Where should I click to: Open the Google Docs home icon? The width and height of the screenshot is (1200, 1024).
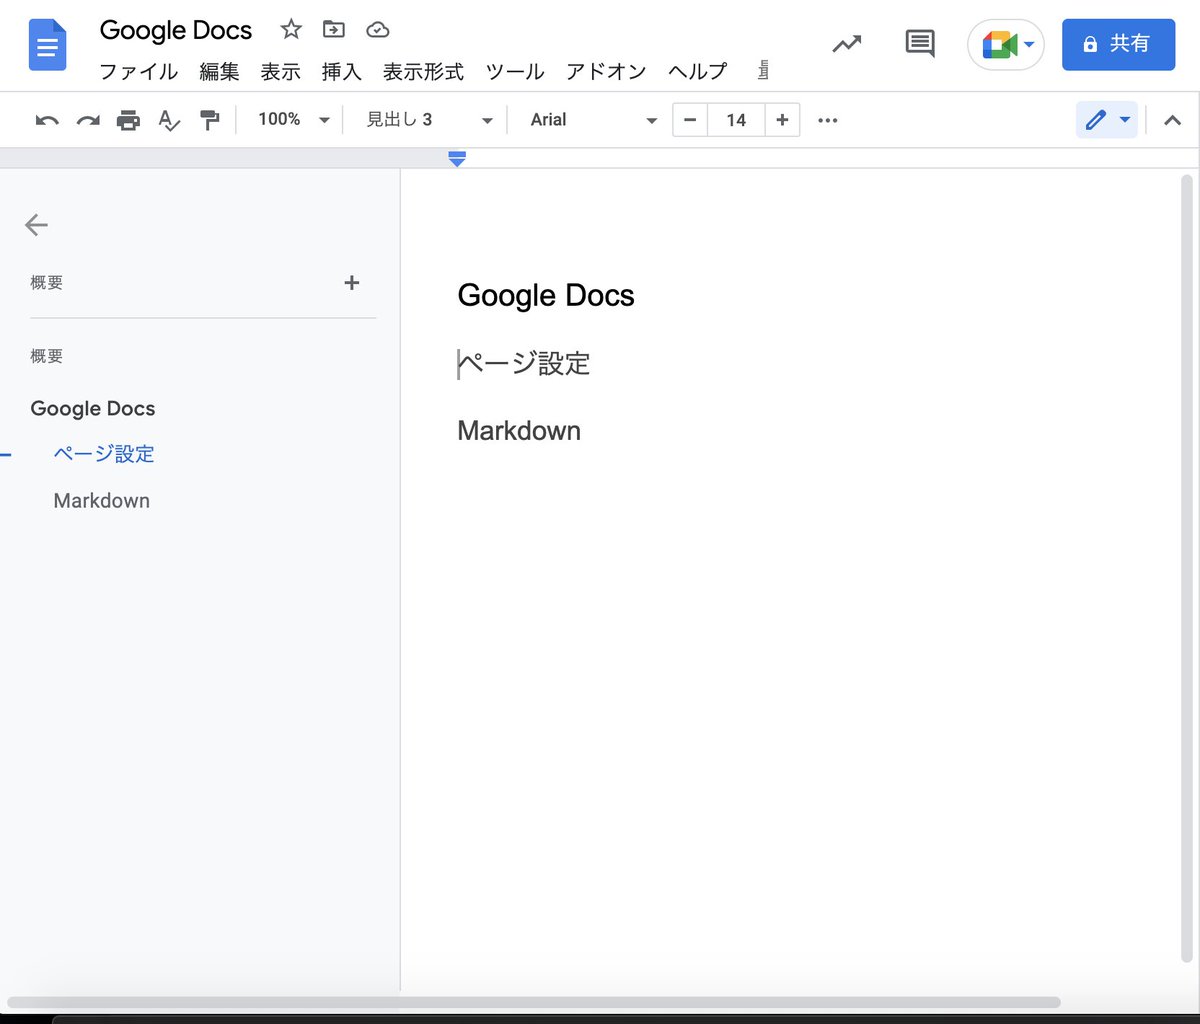(x=48, y=45)
